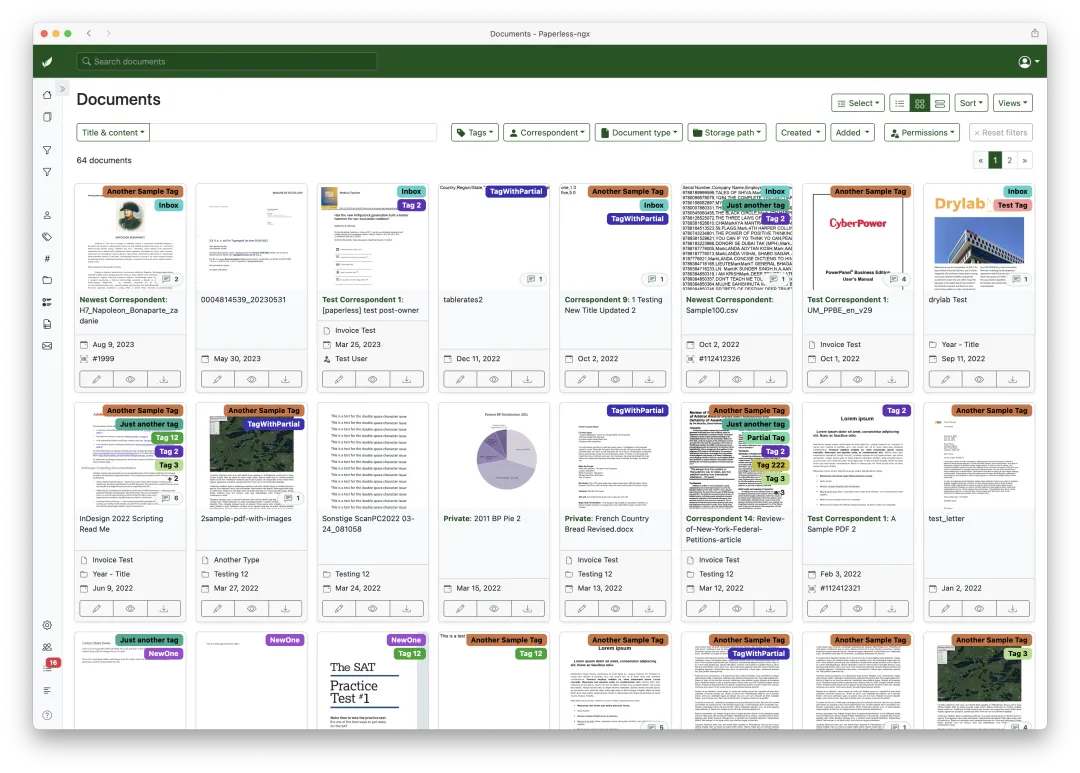
Task: Open Document types hash icon in sidebar
Action: (47, 258)
